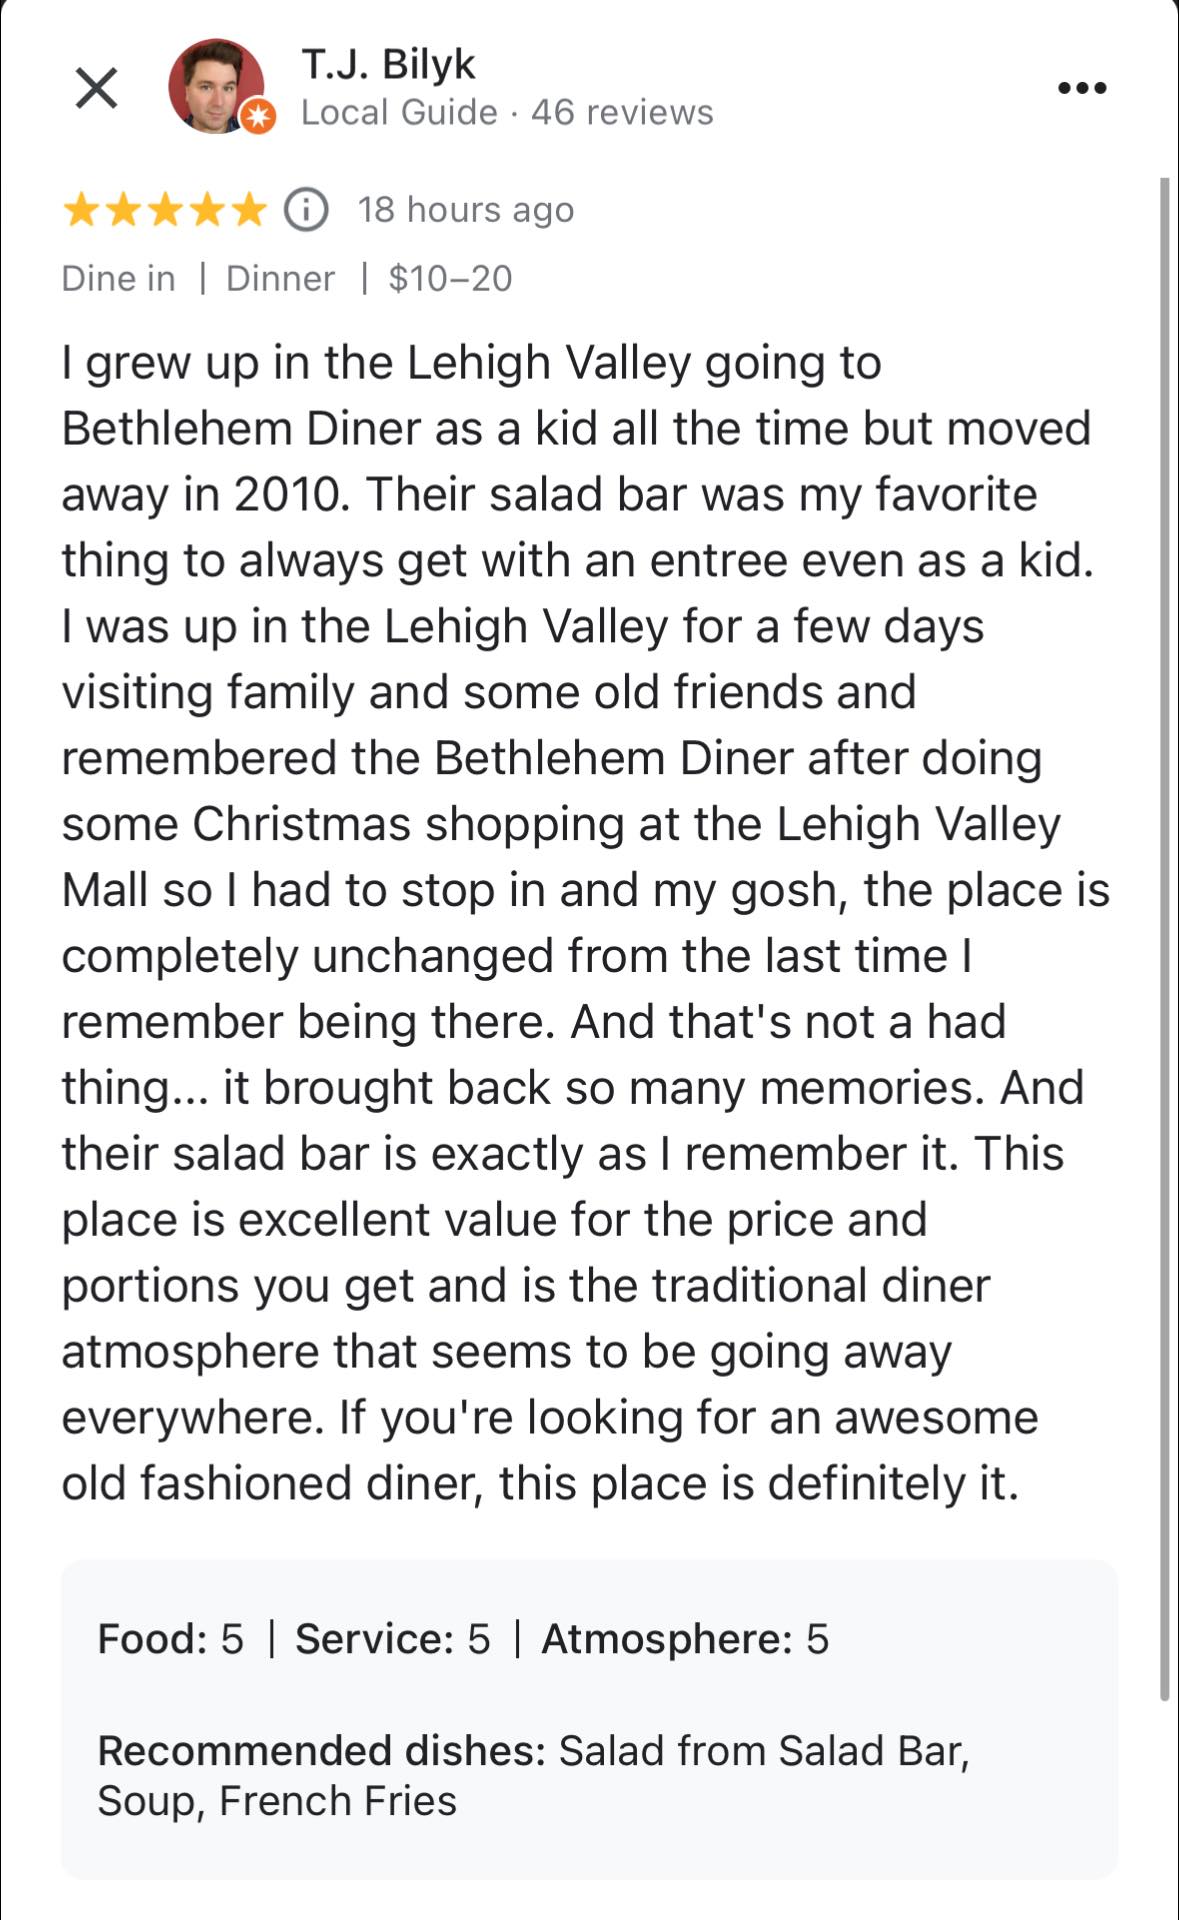Select the Dinner meal type label

click(280, 278)
